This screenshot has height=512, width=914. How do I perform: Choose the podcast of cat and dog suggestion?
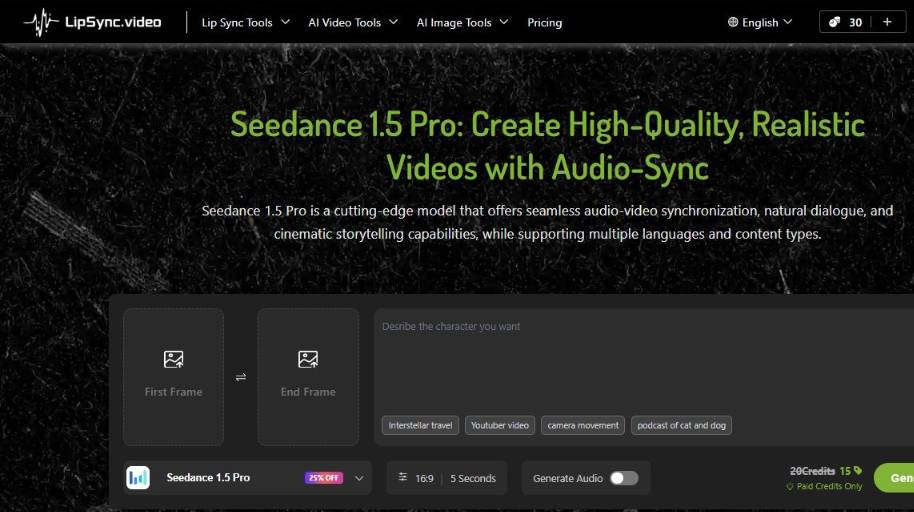pos(681,425)
